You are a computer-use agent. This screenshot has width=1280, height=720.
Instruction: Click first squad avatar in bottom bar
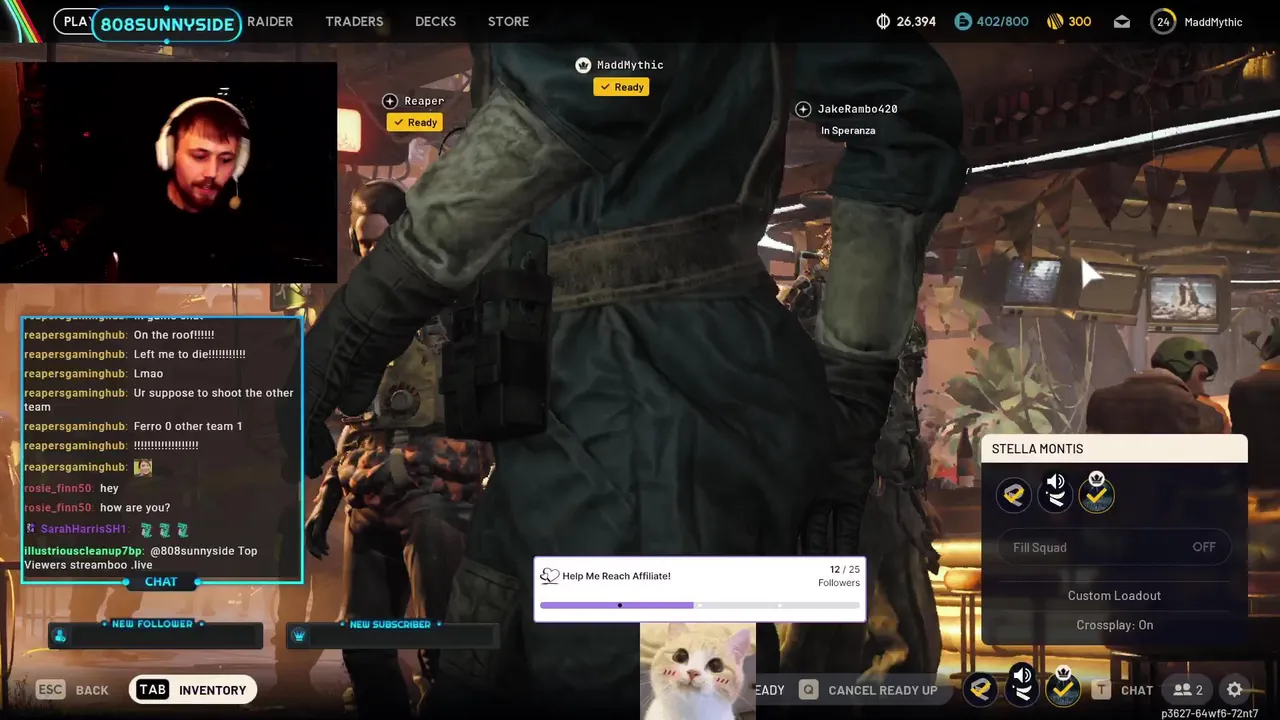981,689
